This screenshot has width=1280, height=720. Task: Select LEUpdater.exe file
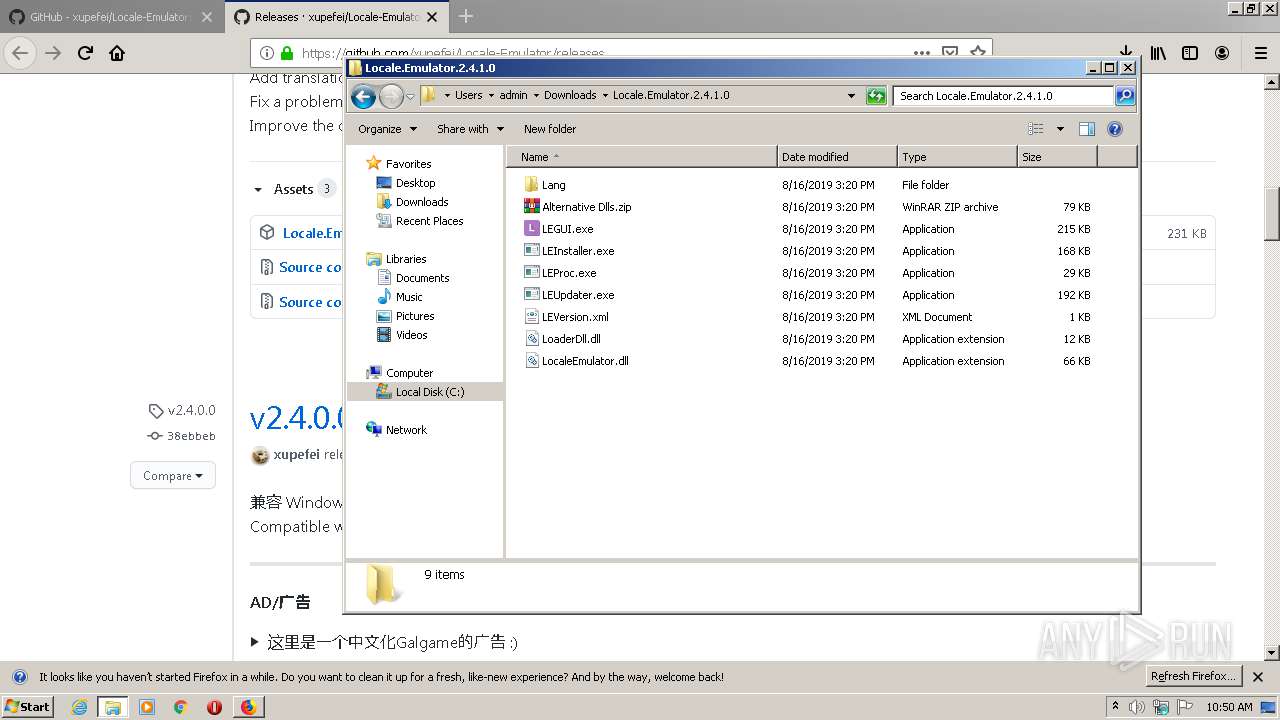pyautogui.click(x=569, y=295)
